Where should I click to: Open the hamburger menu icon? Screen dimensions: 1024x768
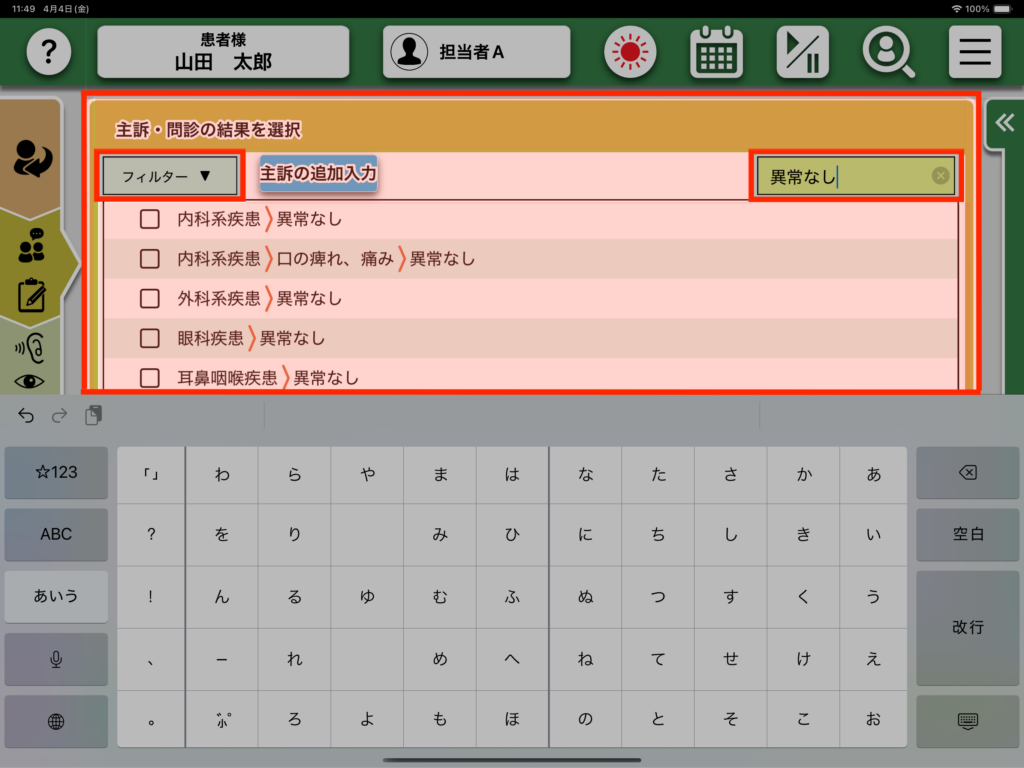coord(975,52)
